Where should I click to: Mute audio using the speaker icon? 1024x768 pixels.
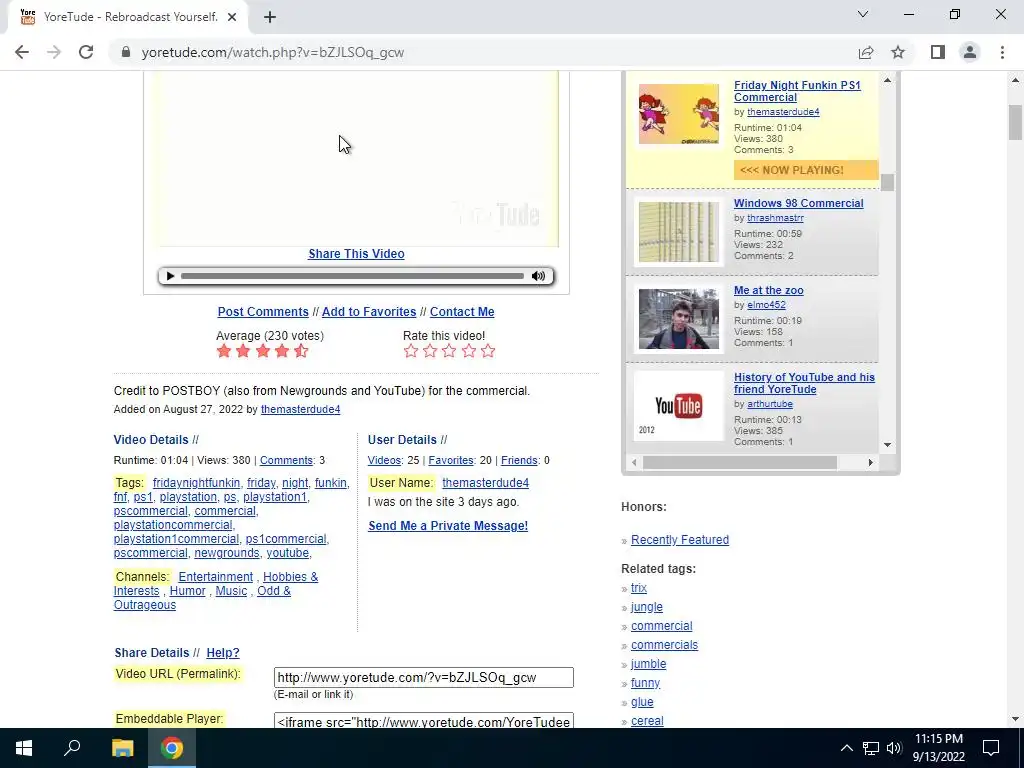pyautogui.click(x=538, y=276)
